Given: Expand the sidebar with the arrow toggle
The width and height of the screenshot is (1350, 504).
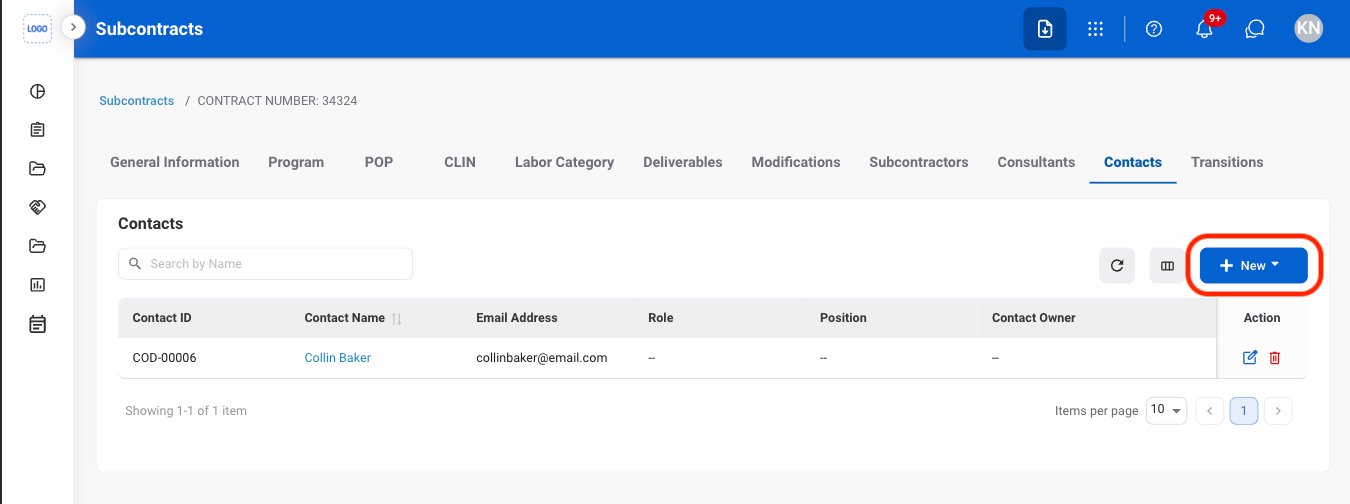Looking at the screenshot, I should tap(73, 28).
